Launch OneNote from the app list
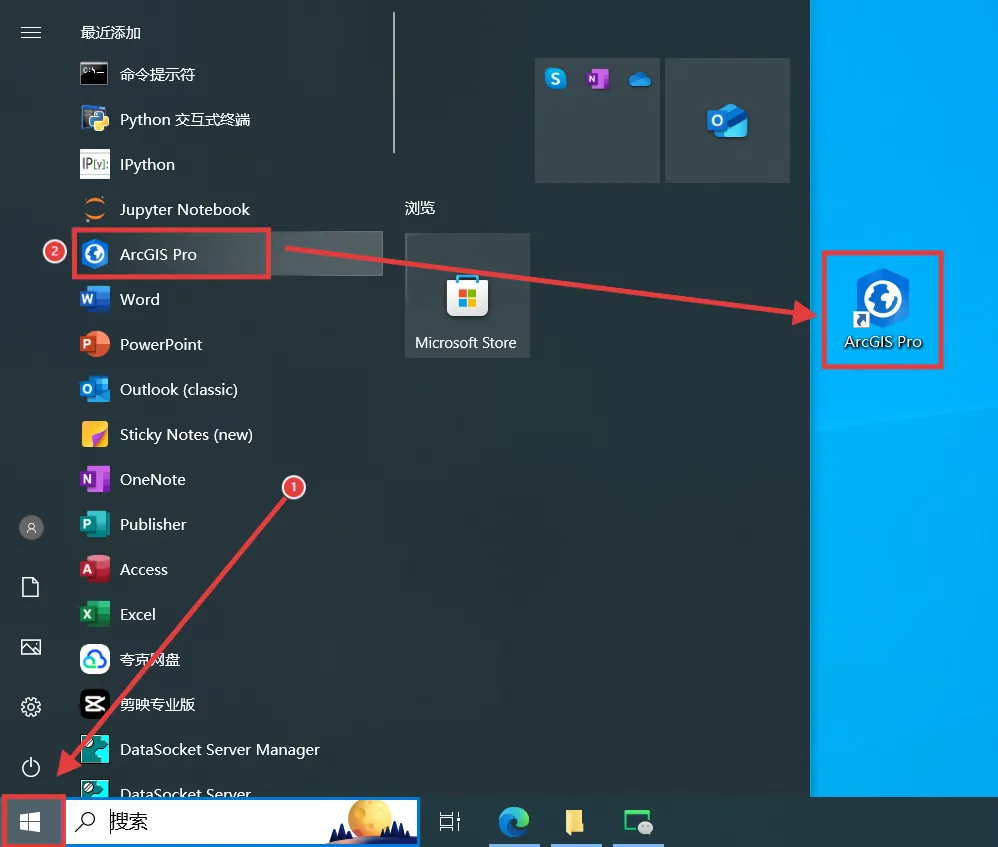Image resolution: width=998 pixels, height=847 pixels. click(x=229, y=479)
